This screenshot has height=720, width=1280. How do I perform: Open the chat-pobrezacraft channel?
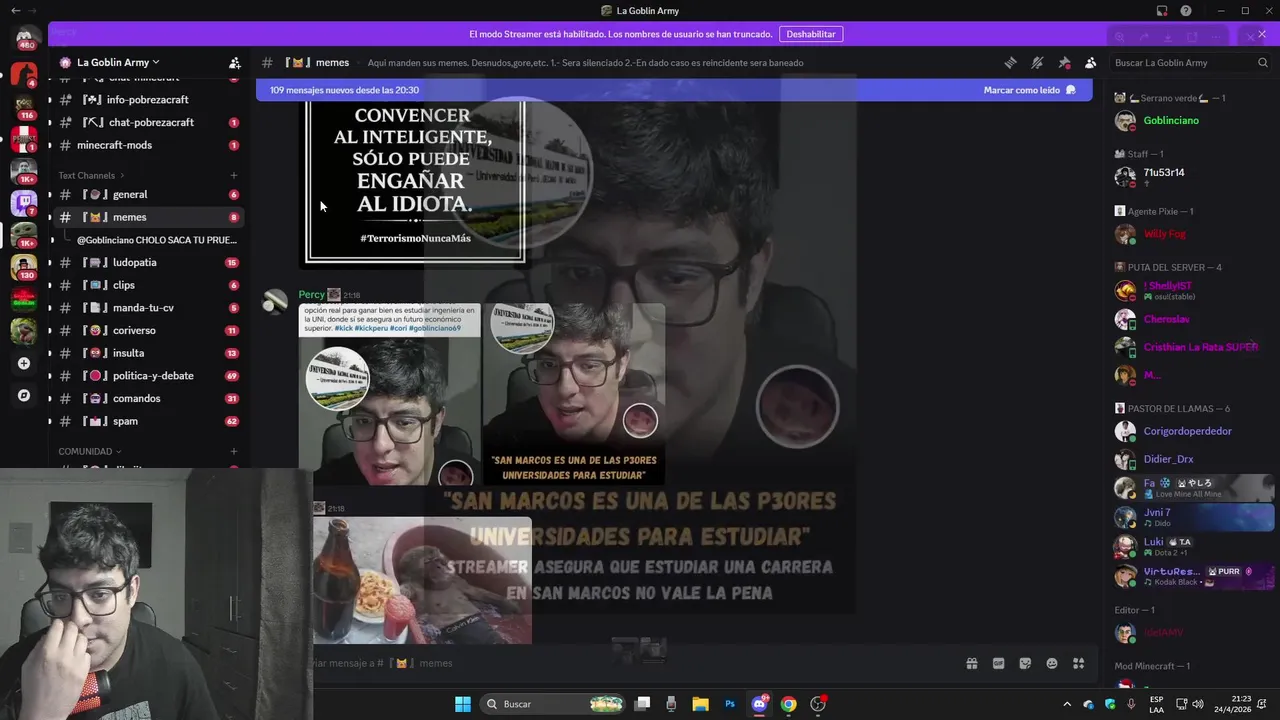148,122
